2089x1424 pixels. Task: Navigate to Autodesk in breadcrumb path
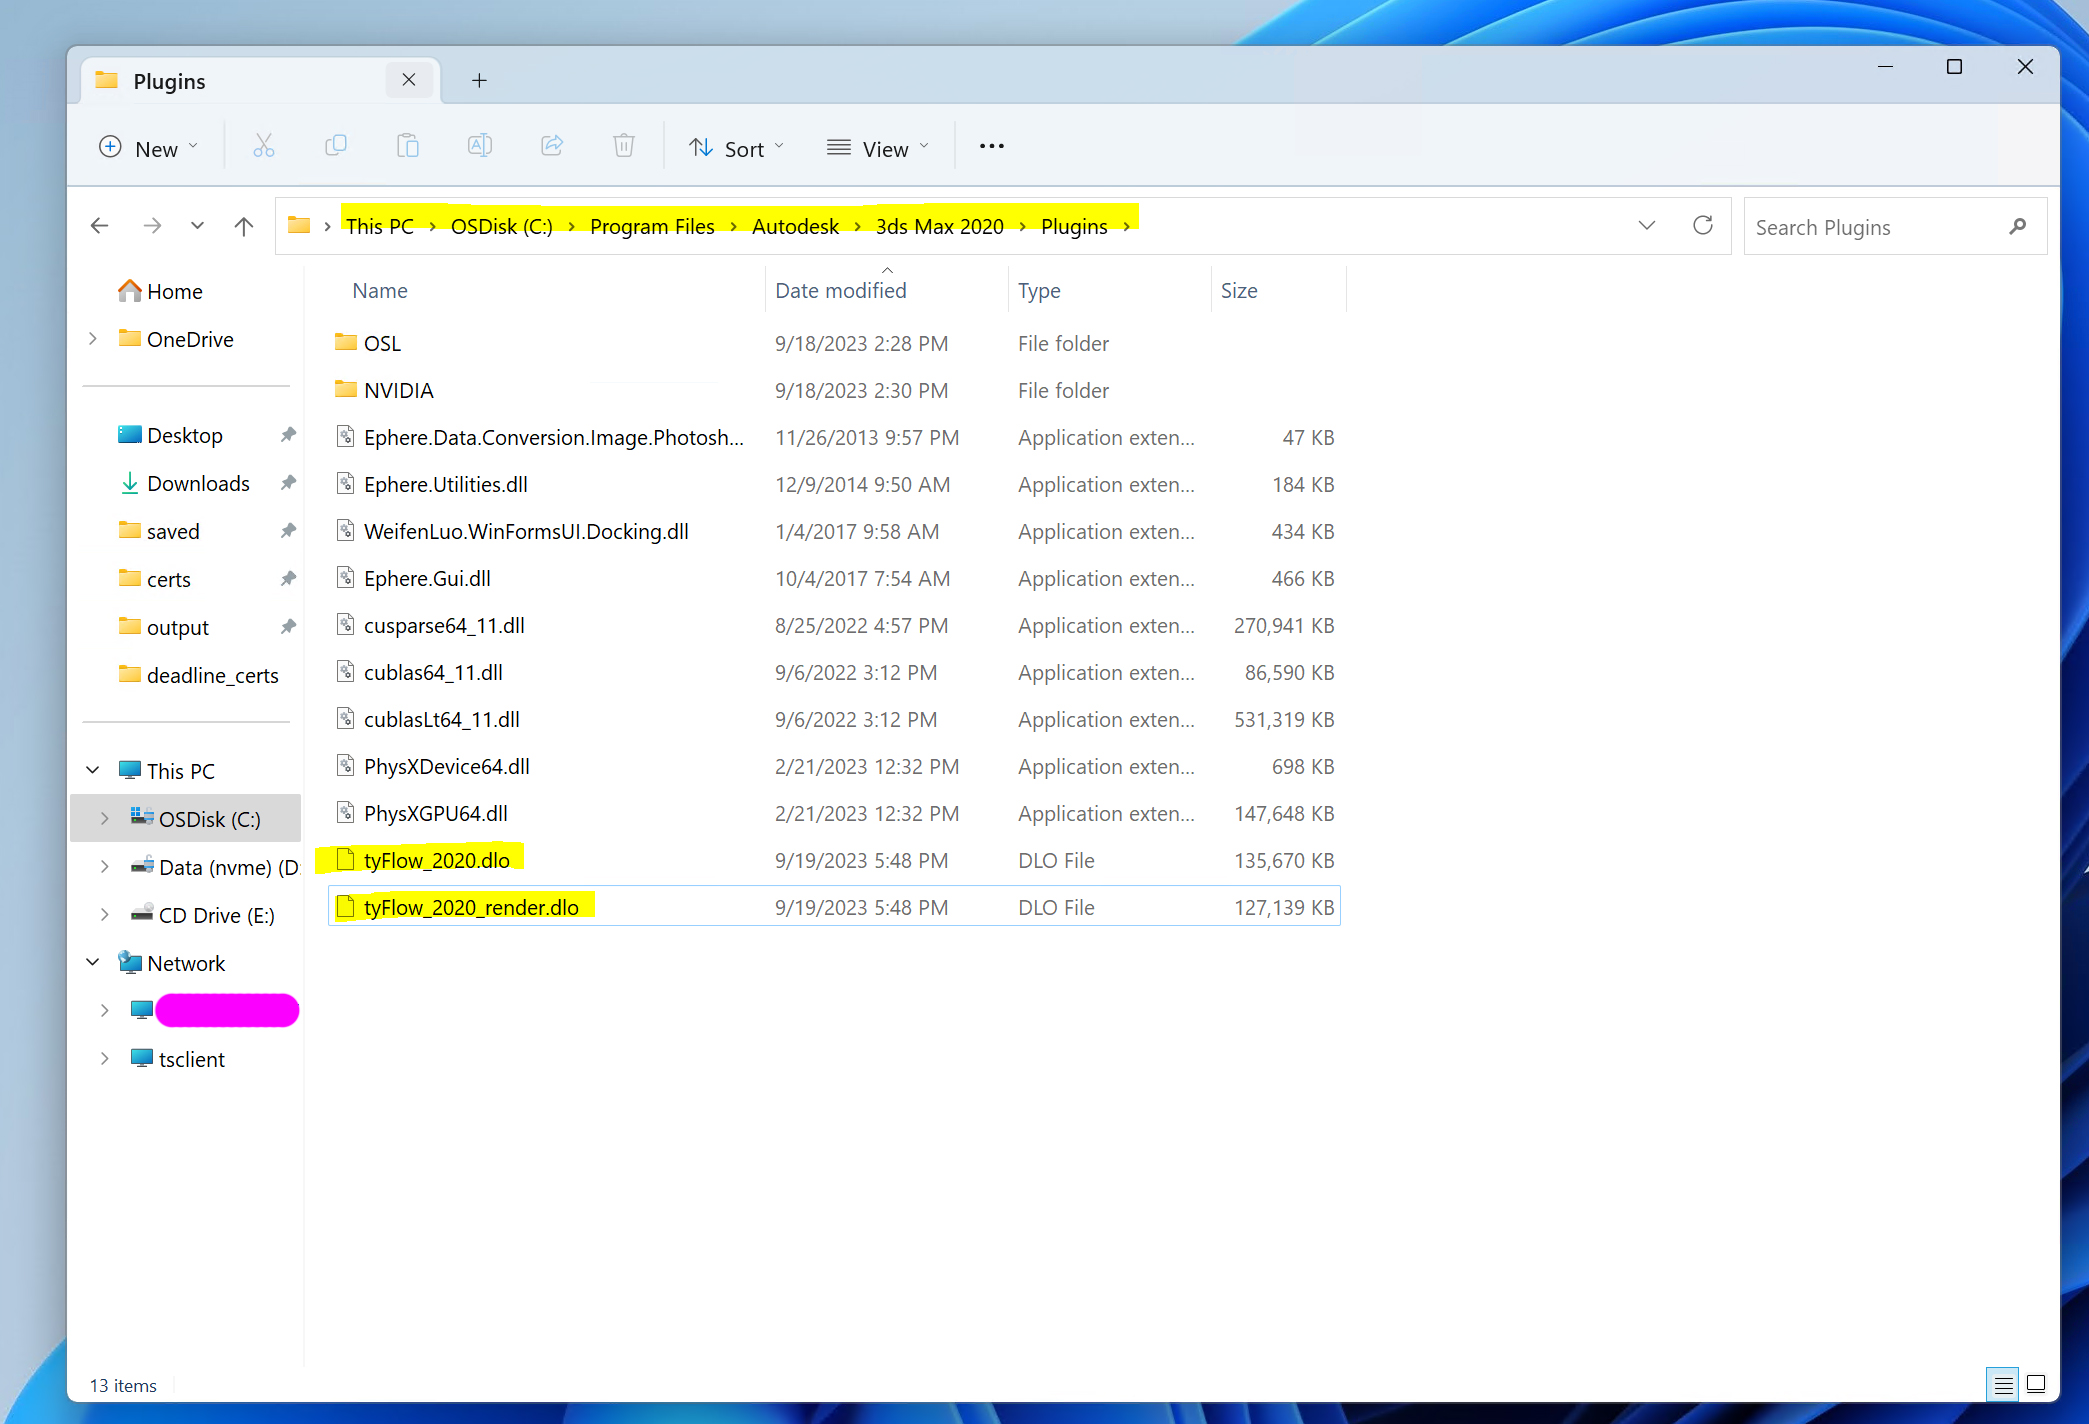[x=795, y=227]
